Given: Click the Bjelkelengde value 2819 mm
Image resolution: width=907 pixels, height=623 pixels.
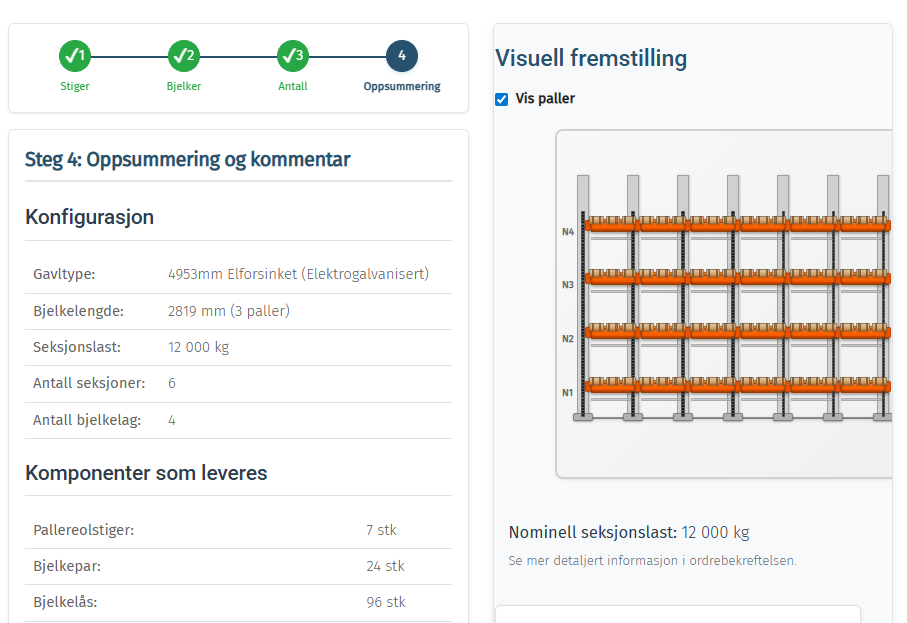Looking at the screenshot, I should click(228, 311).
